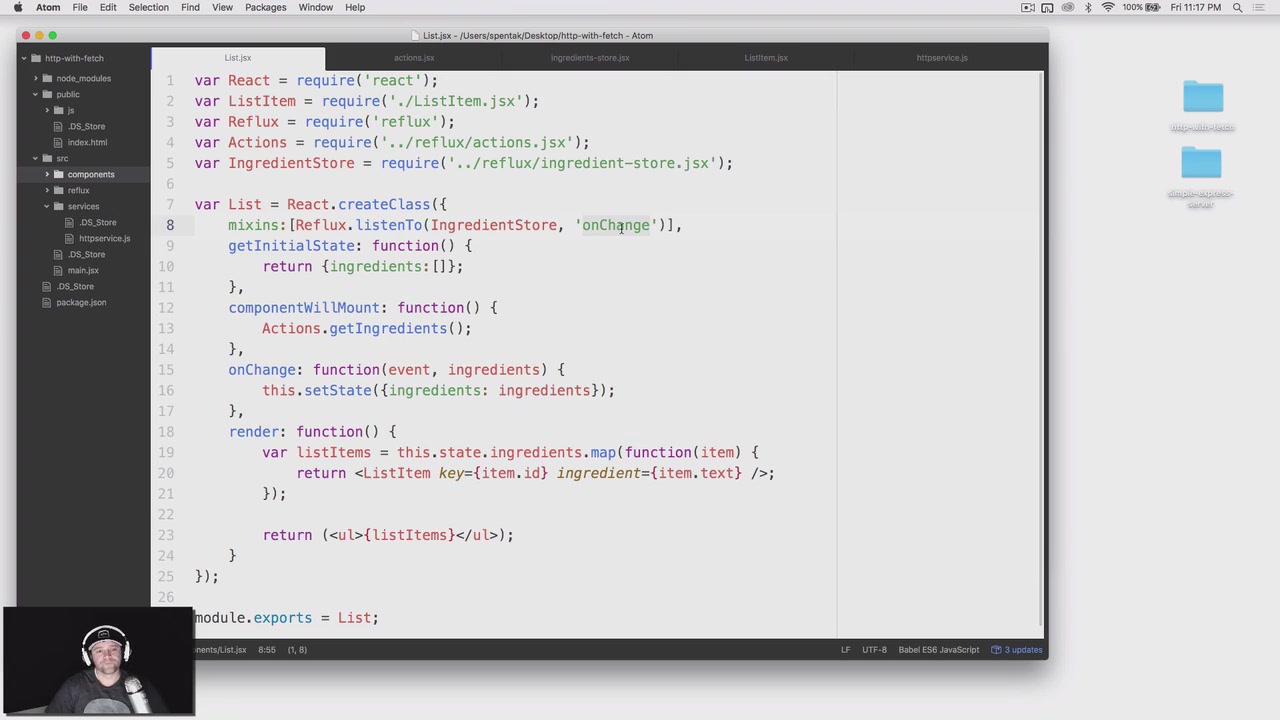1280x720 pixels.
Task: Switch to the httpservice.js tab
Action: (x=942, y=58)
